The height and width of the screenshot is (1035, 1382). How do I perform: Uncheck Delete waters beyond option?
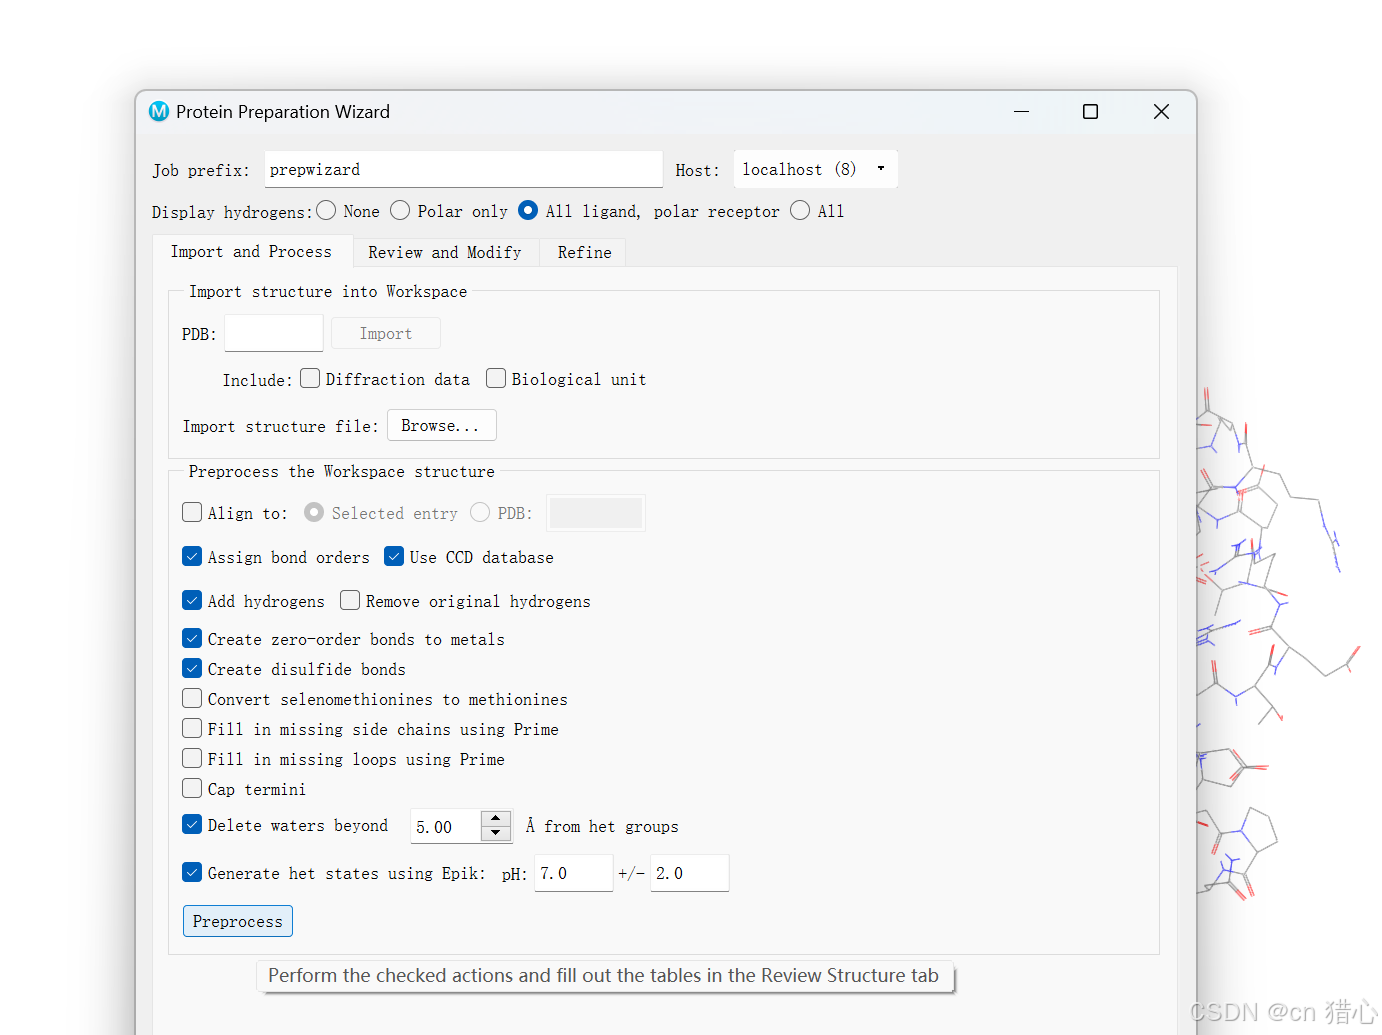(x=192, y=824)
